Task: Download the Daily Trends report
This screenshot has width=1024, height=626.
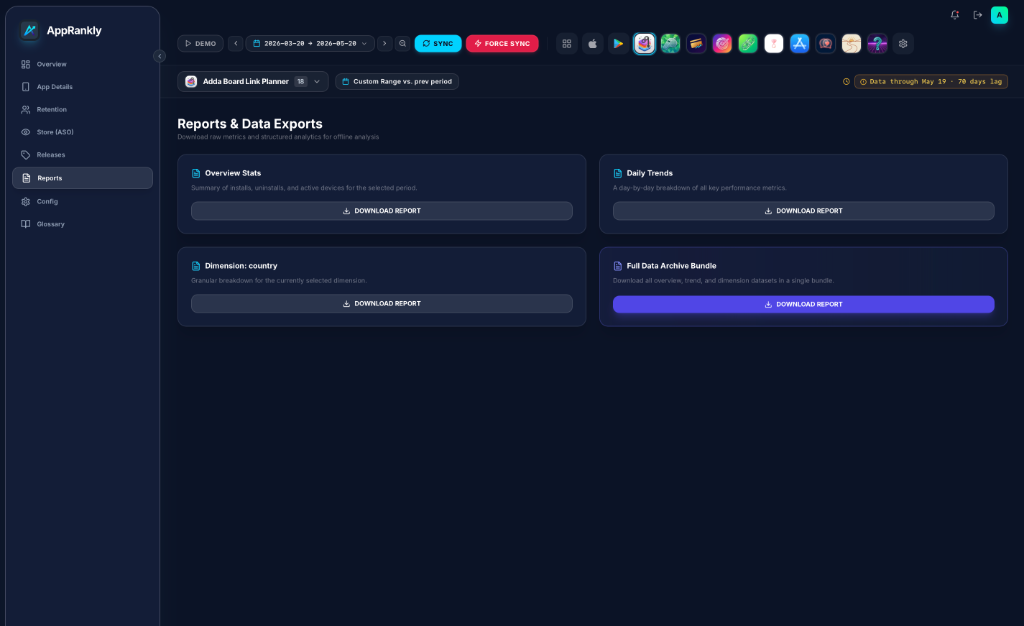Action: tap(803, 211)
